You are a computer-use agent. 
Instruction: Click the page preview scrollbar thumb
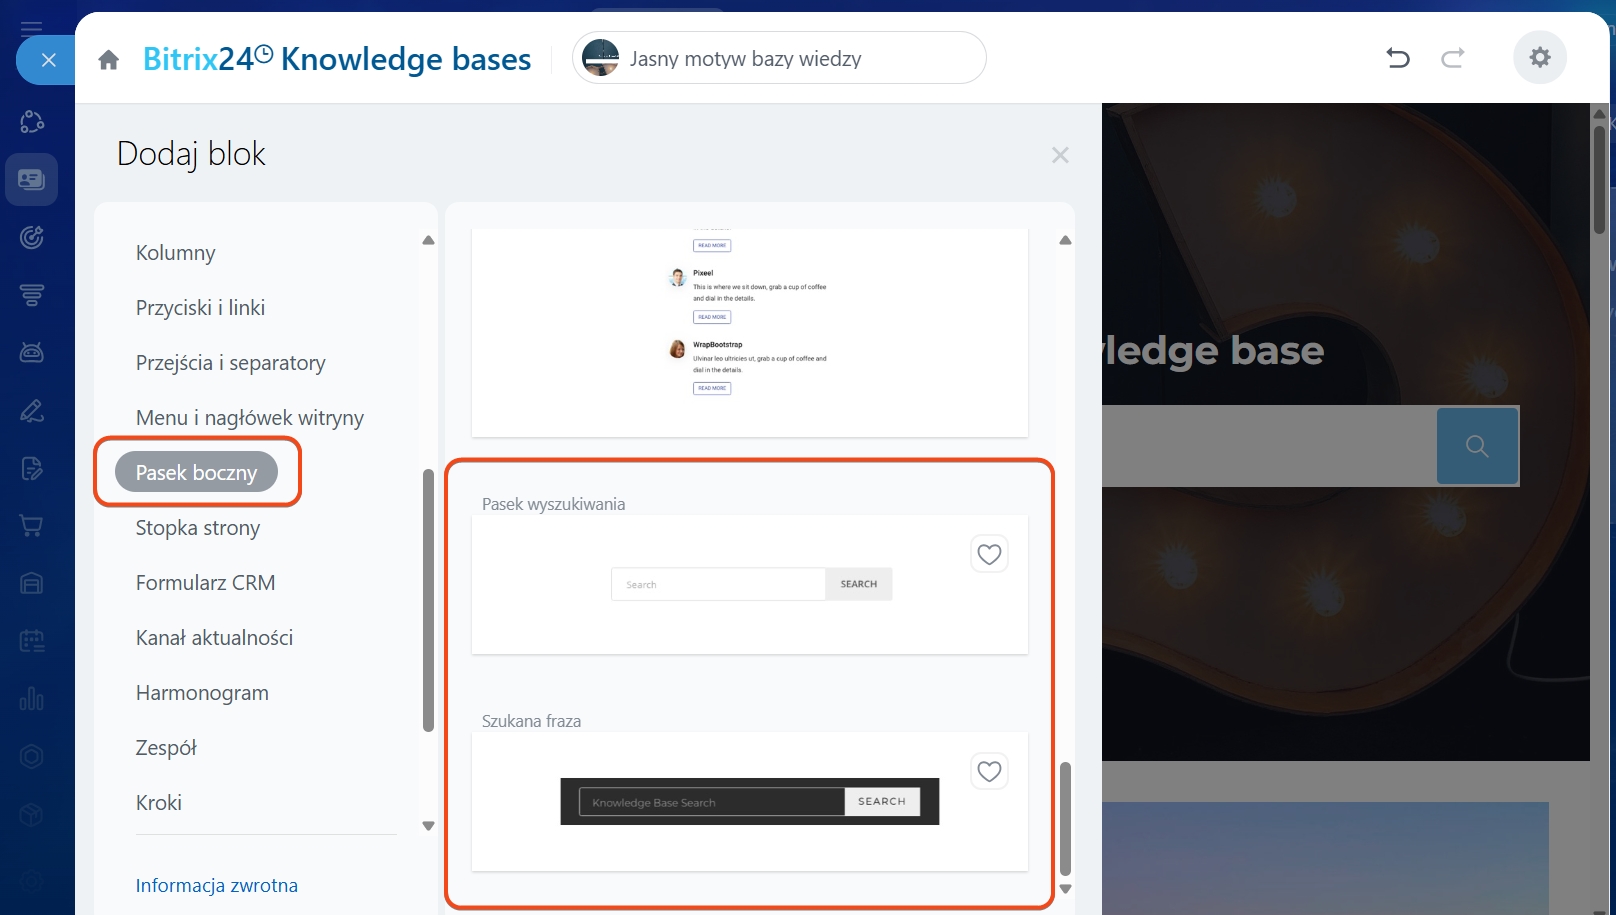(1599, 179)
